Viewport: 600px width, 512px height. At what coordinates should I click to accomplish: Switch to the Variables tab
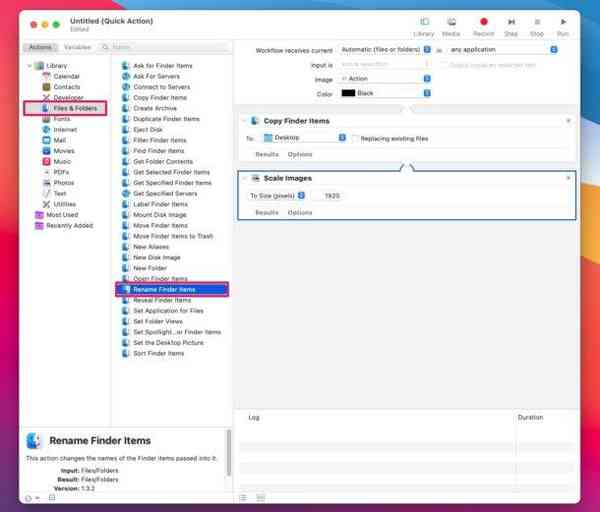[77, 47]
